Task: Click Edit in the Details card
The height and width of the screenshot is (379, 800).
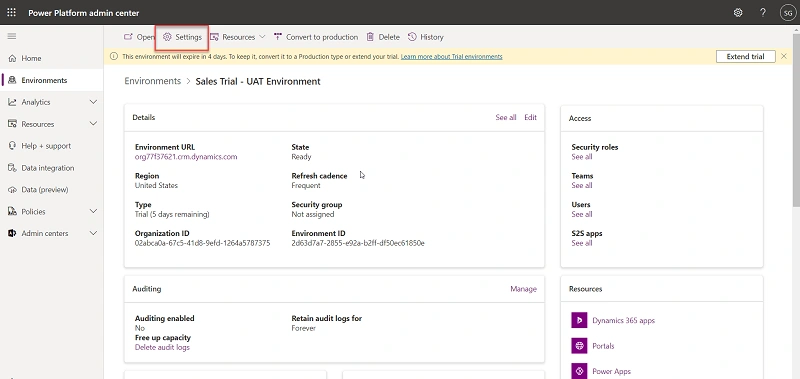Action: click(531, 117)
